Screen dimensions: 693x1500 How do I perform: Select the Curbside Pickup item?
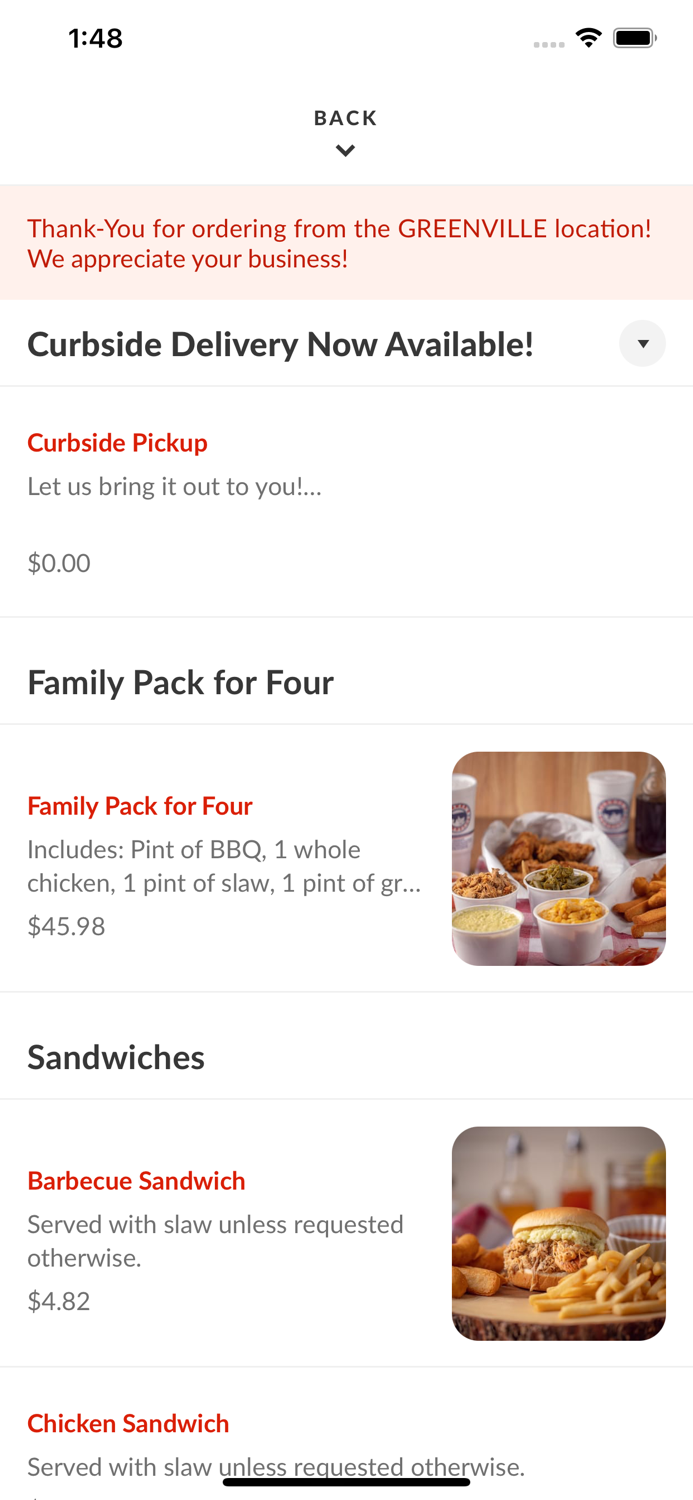(117, 442)
